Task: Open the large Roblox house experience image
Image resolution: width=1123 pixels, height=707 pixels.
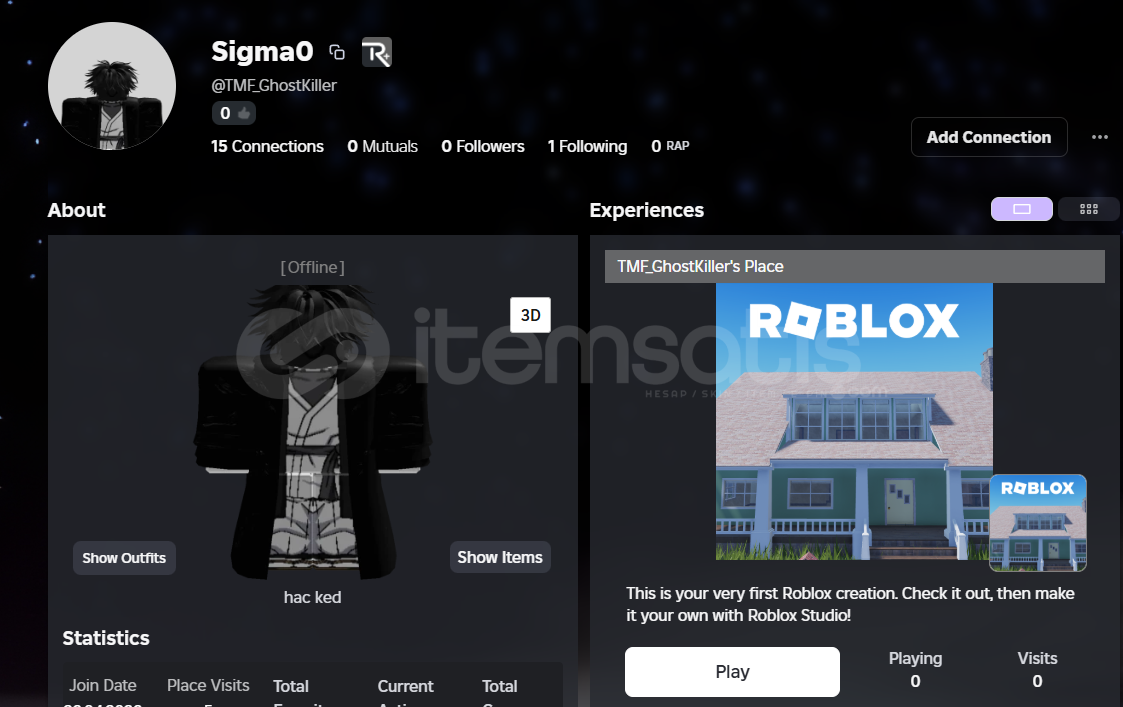Action: pos(854,421)
